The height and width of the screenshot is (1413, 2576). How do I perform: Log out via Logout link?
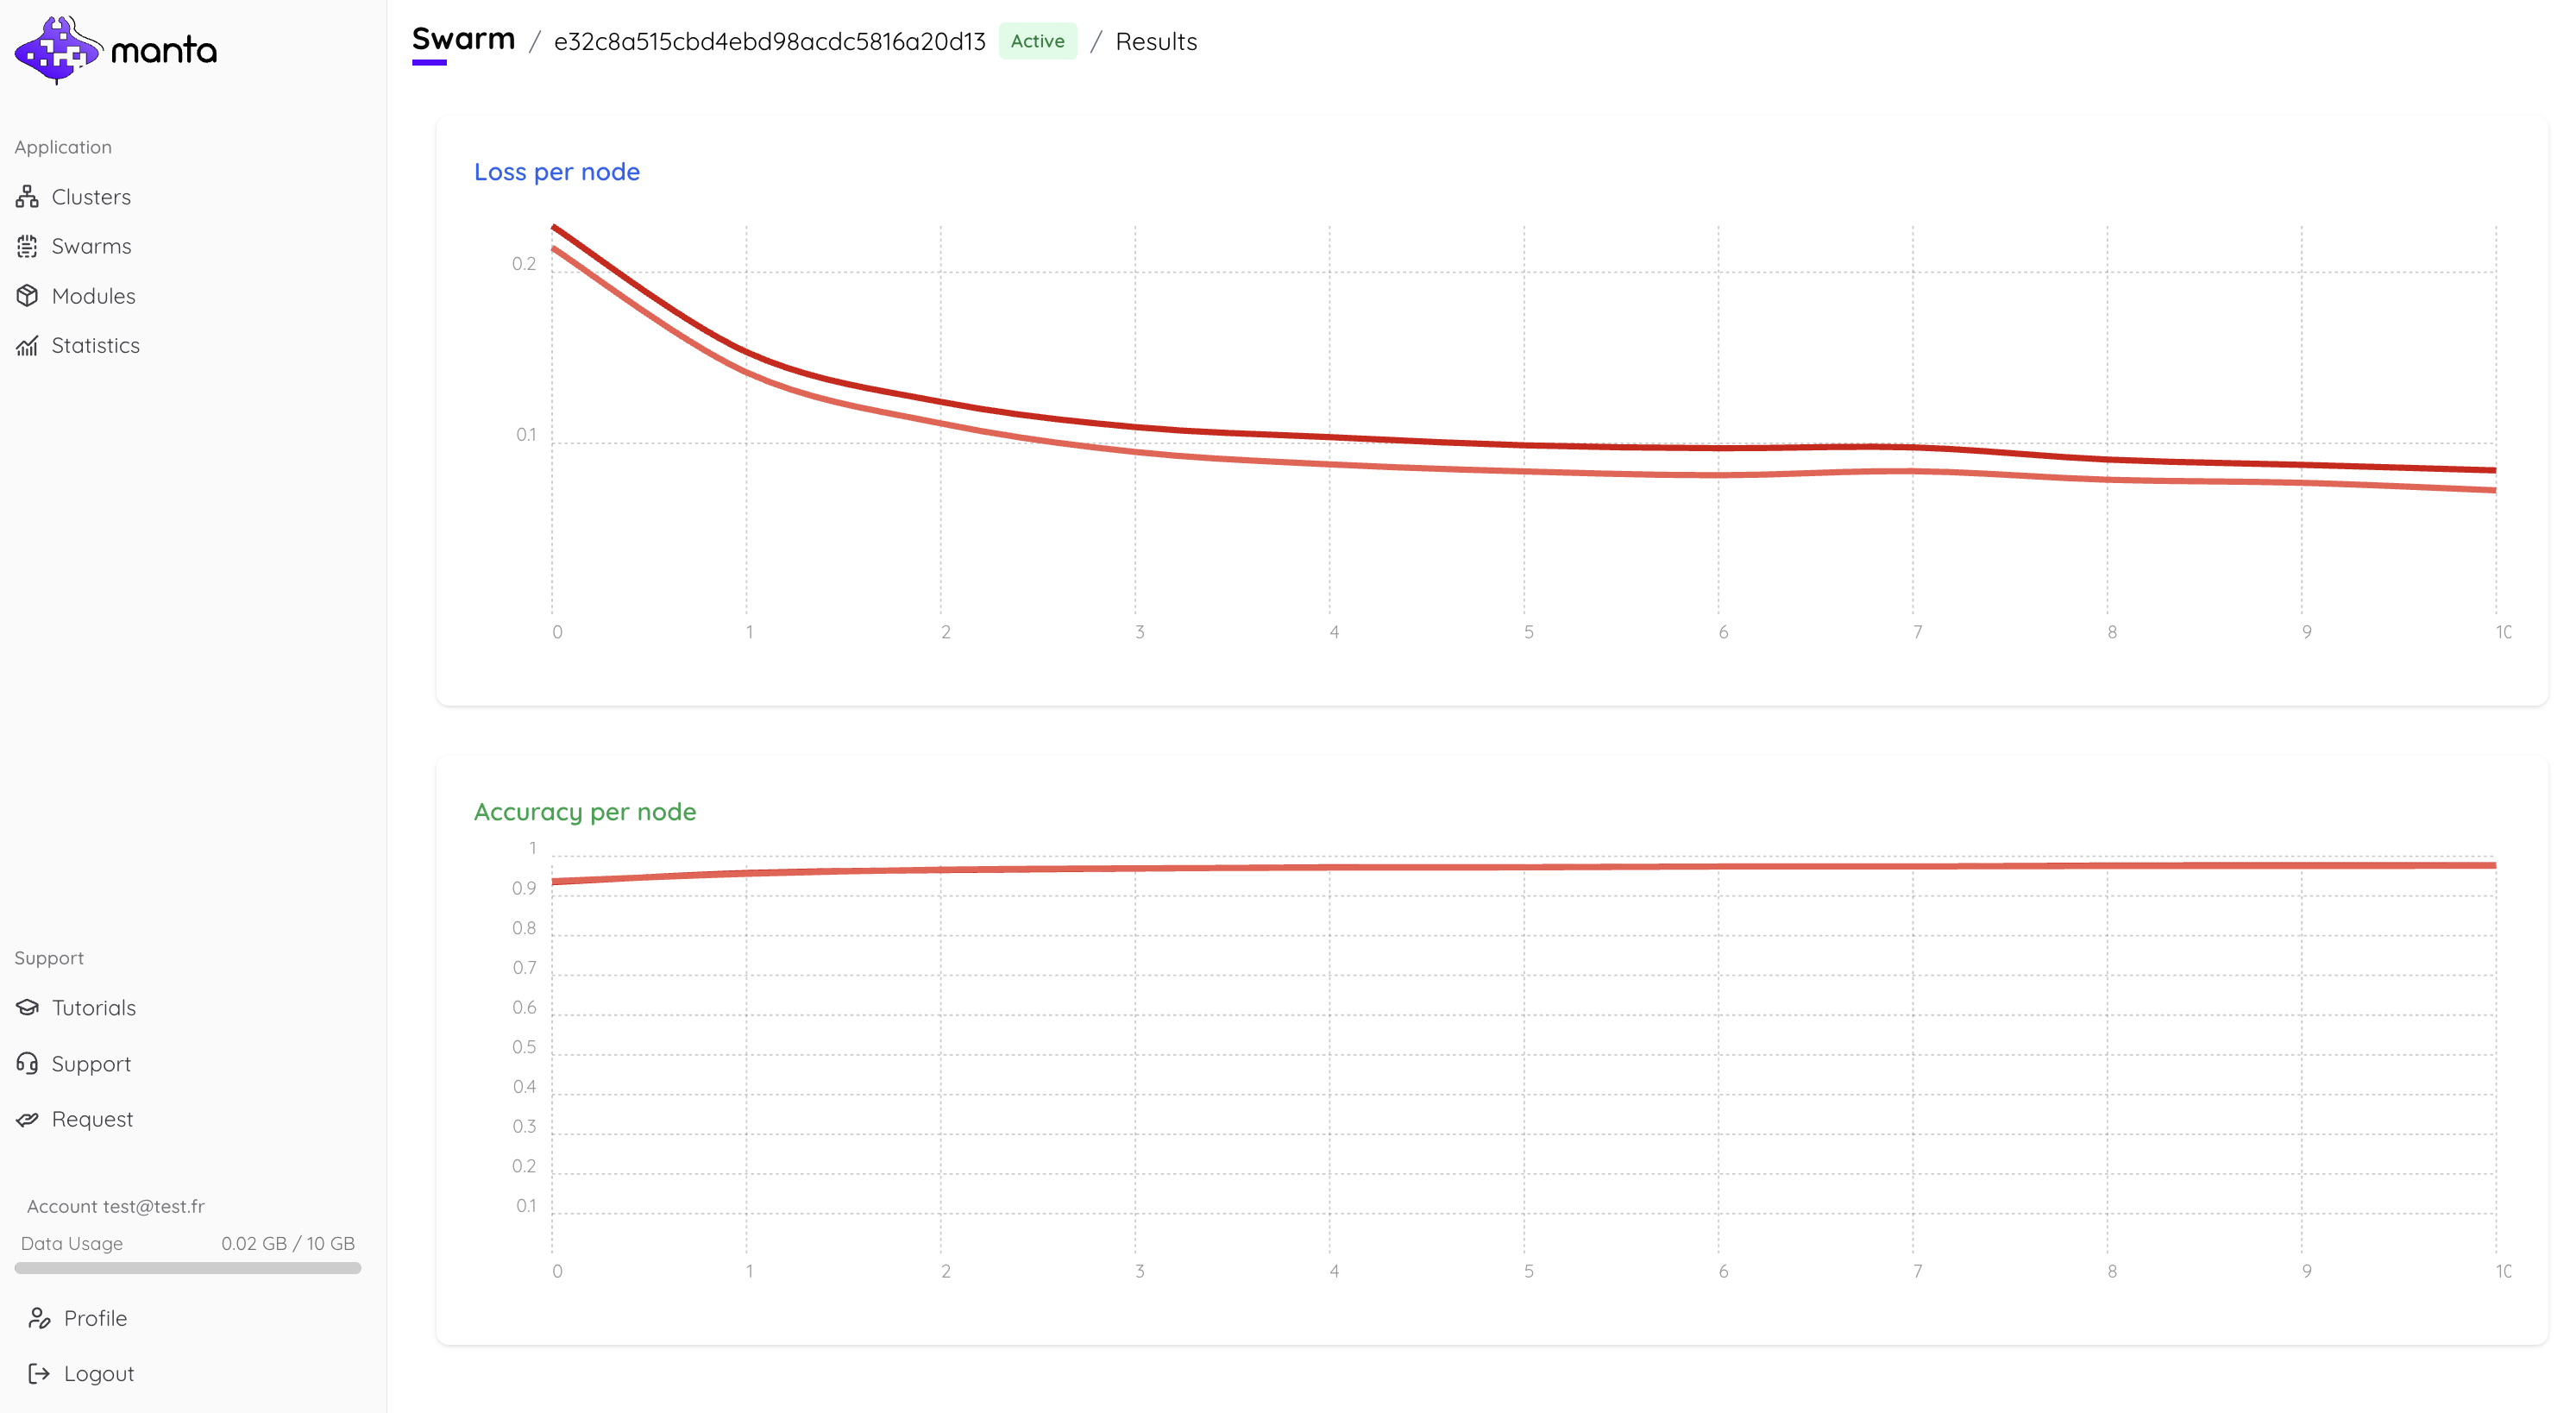[x=99, y=1373]
